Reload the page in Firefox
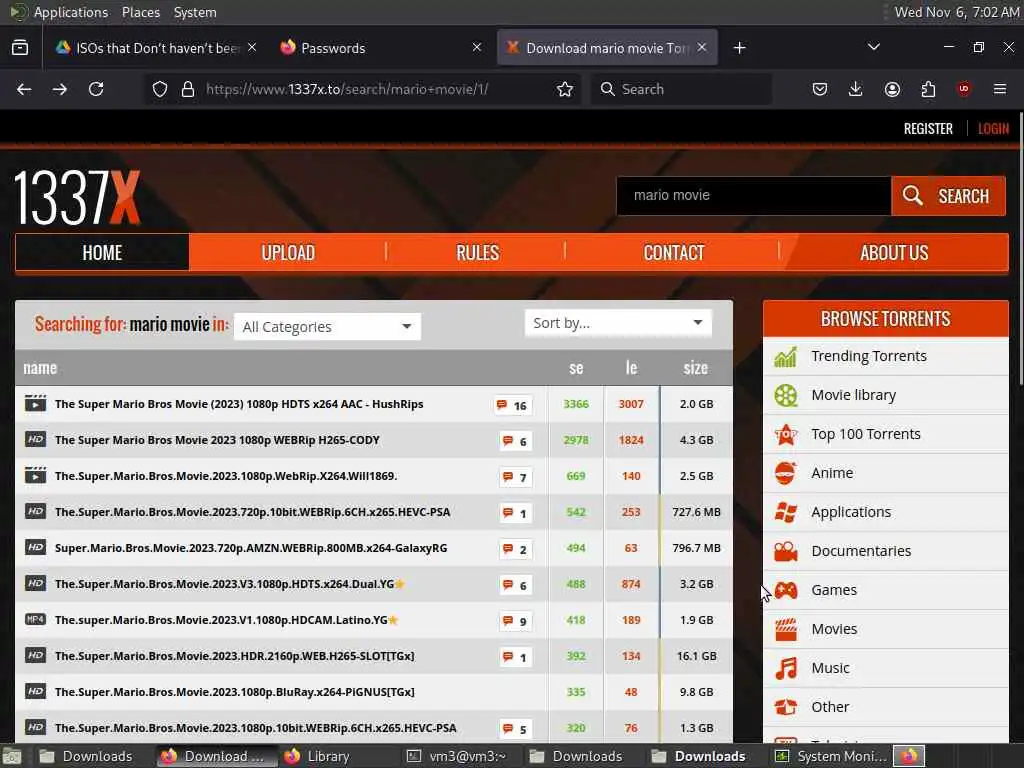 coord(96,89)
